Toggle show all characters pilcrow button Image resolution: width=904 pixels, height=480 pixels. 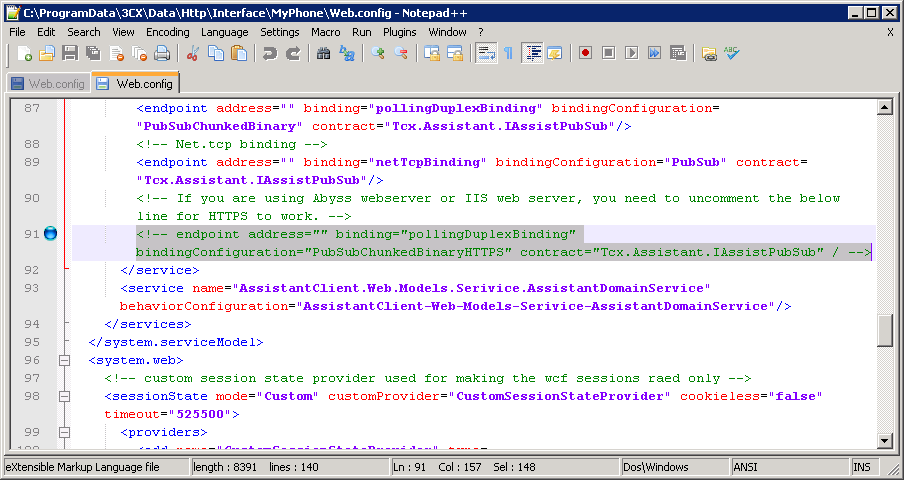[508, 54]
